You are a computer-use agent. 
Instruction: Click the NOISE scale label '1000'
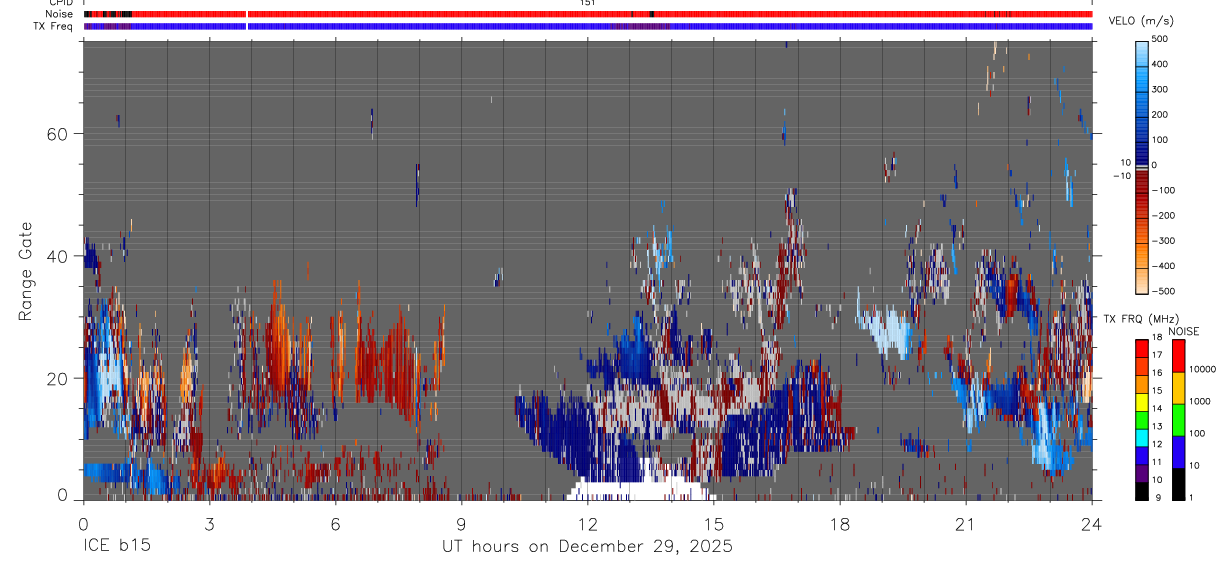[1201, 401]
